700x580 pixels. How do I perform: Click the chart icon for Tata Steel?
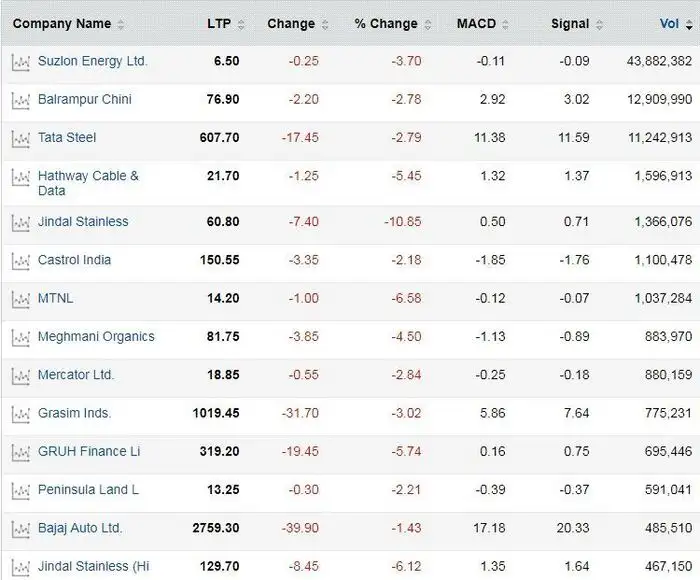pyautogui.click(x=20, y=138)
